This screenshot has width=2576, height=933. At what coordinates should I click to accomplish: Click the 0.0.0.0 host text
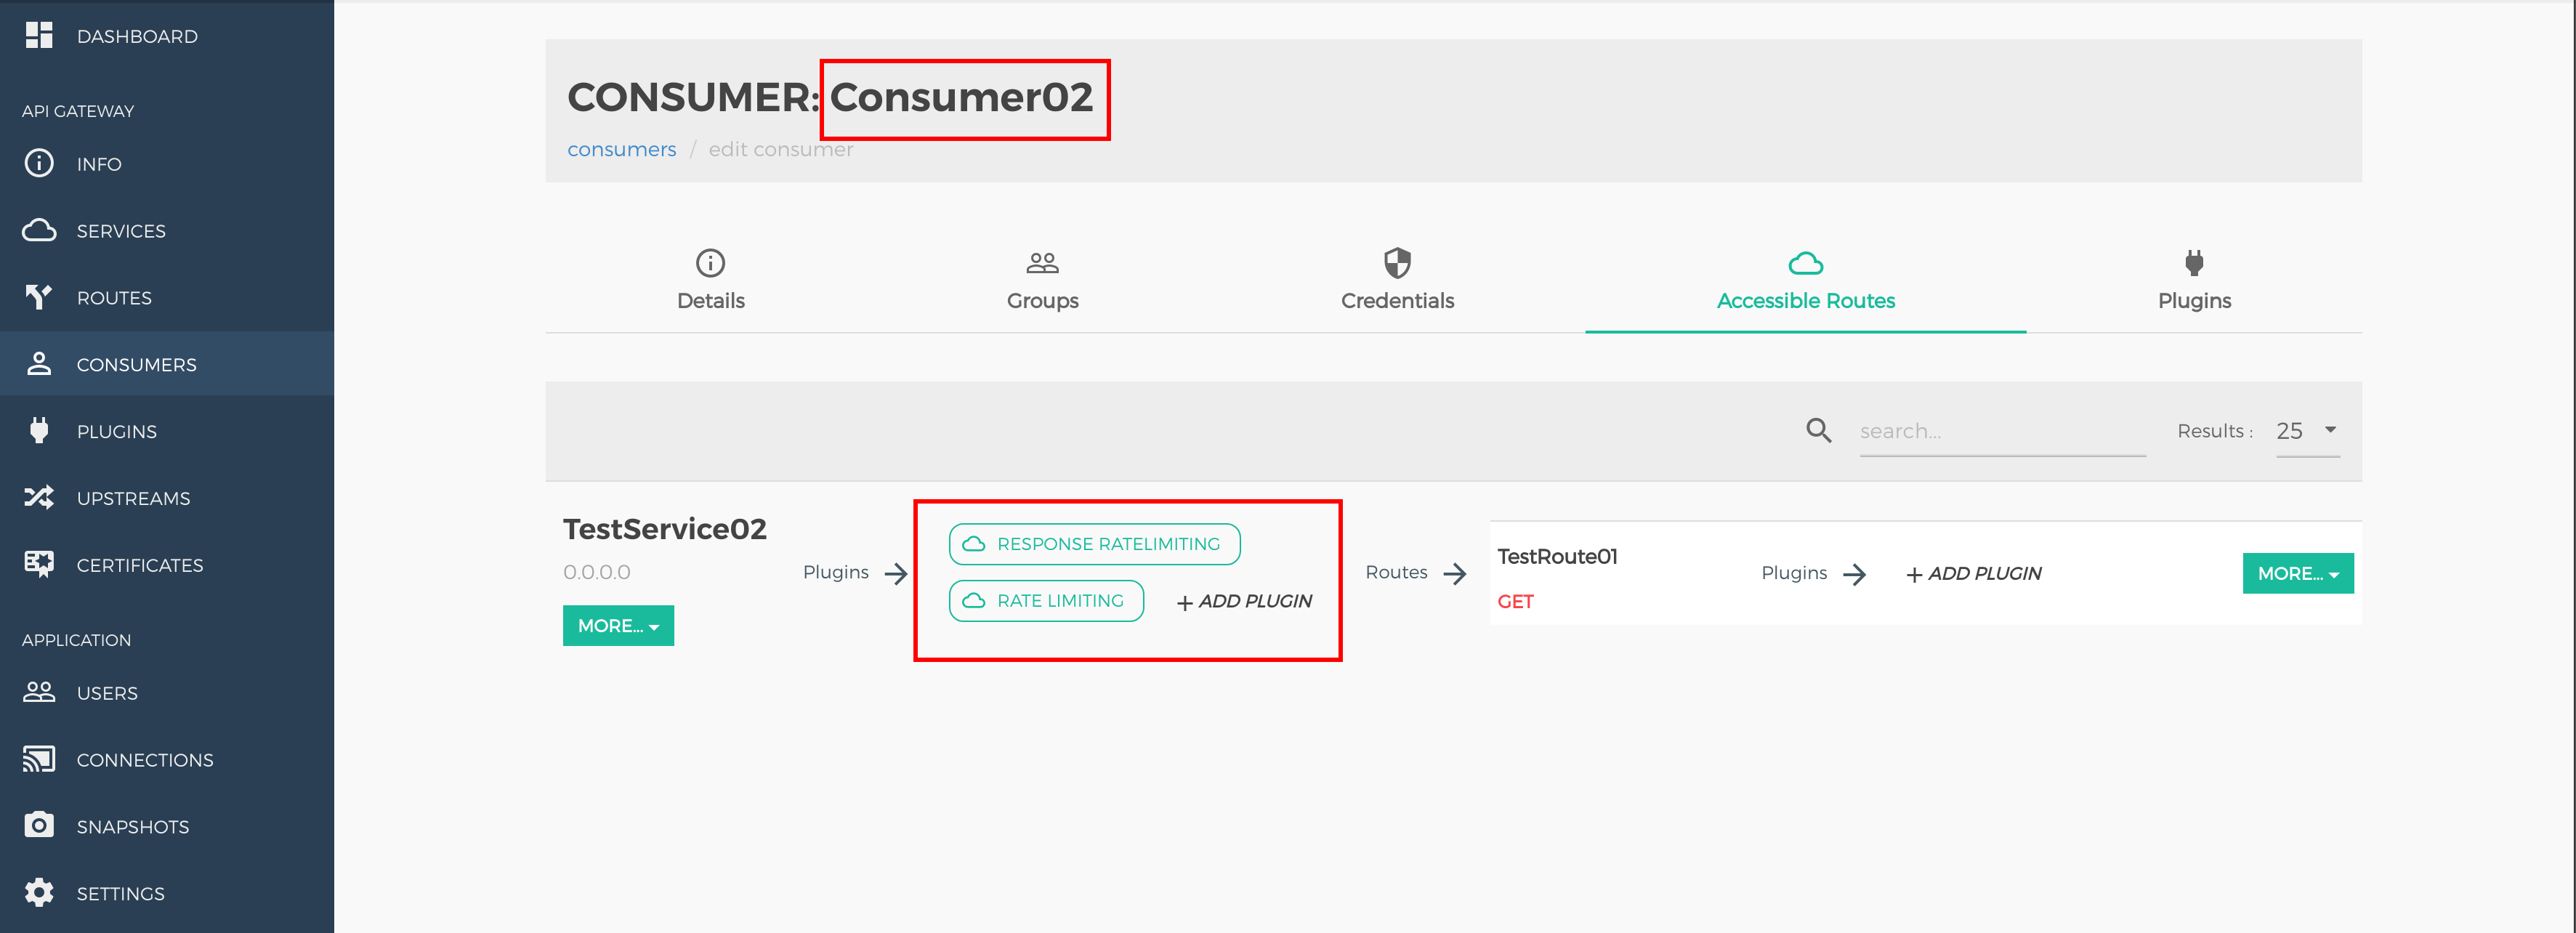tap(597, 572)
